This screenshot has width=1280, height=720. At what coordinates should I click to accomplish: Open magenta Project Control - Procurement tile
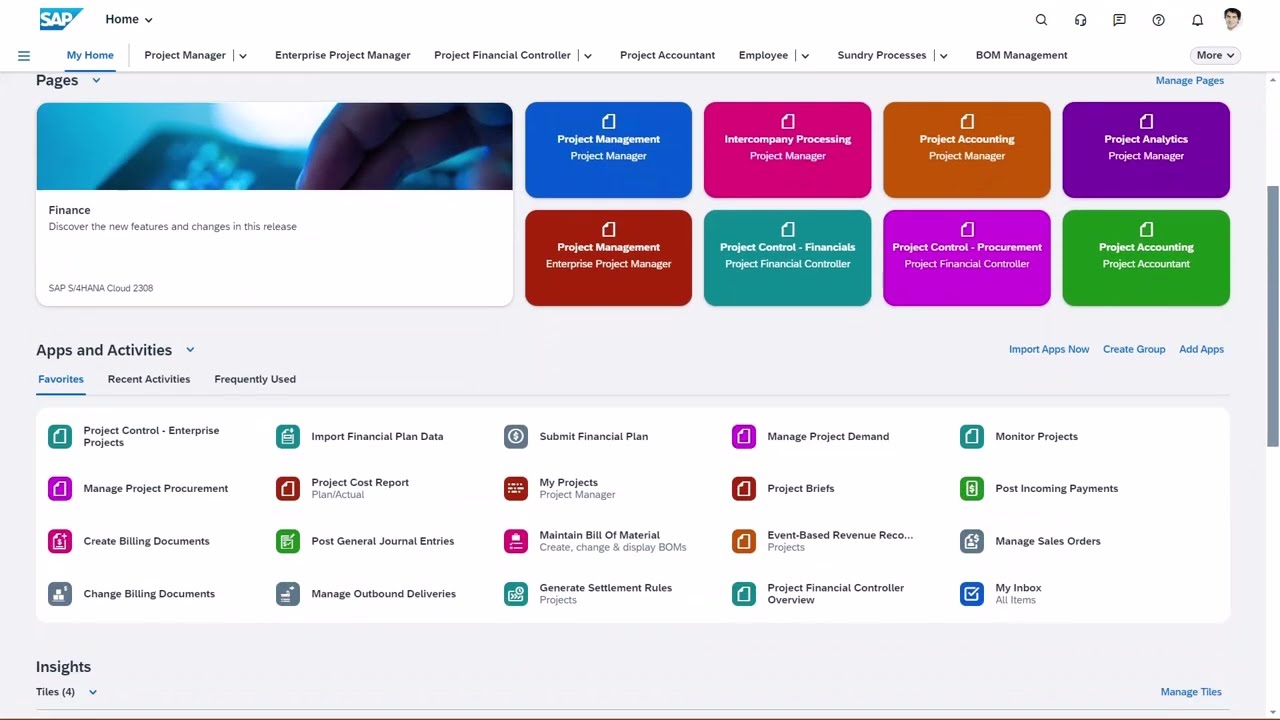point(966,258)
